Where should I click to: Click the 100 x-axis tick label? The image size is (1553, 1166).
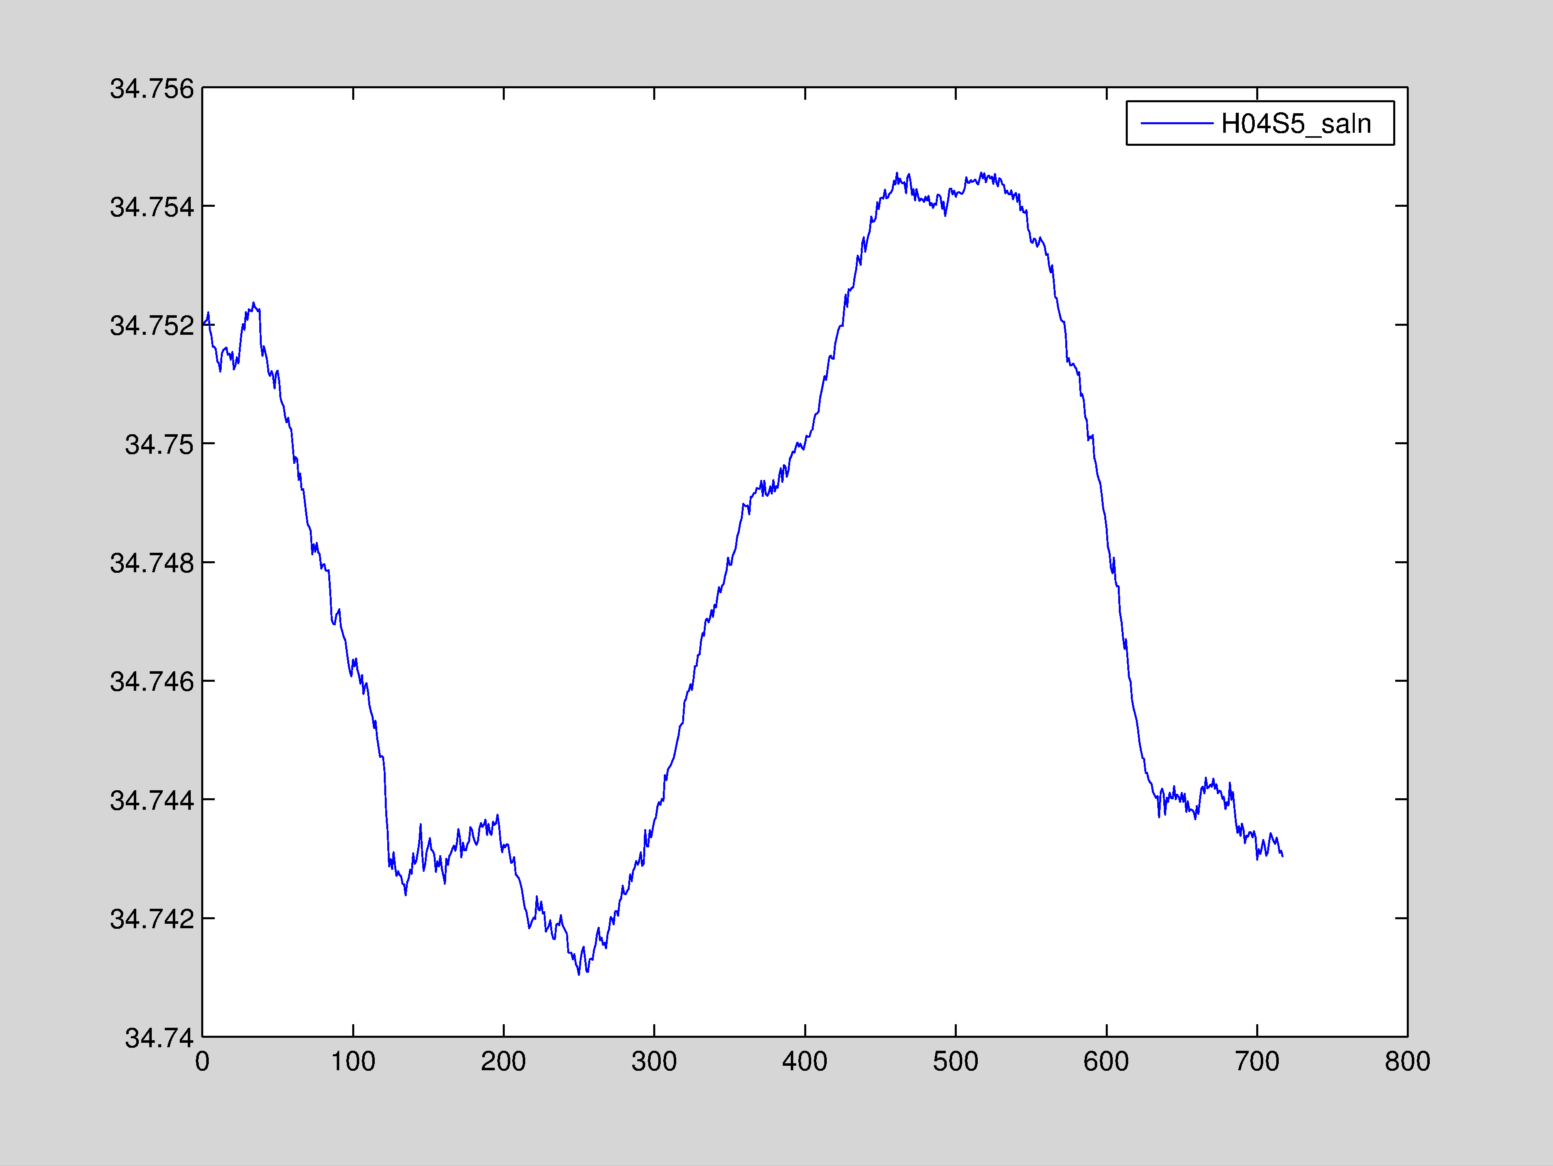pyautogui.click(x=353, y=1062)
